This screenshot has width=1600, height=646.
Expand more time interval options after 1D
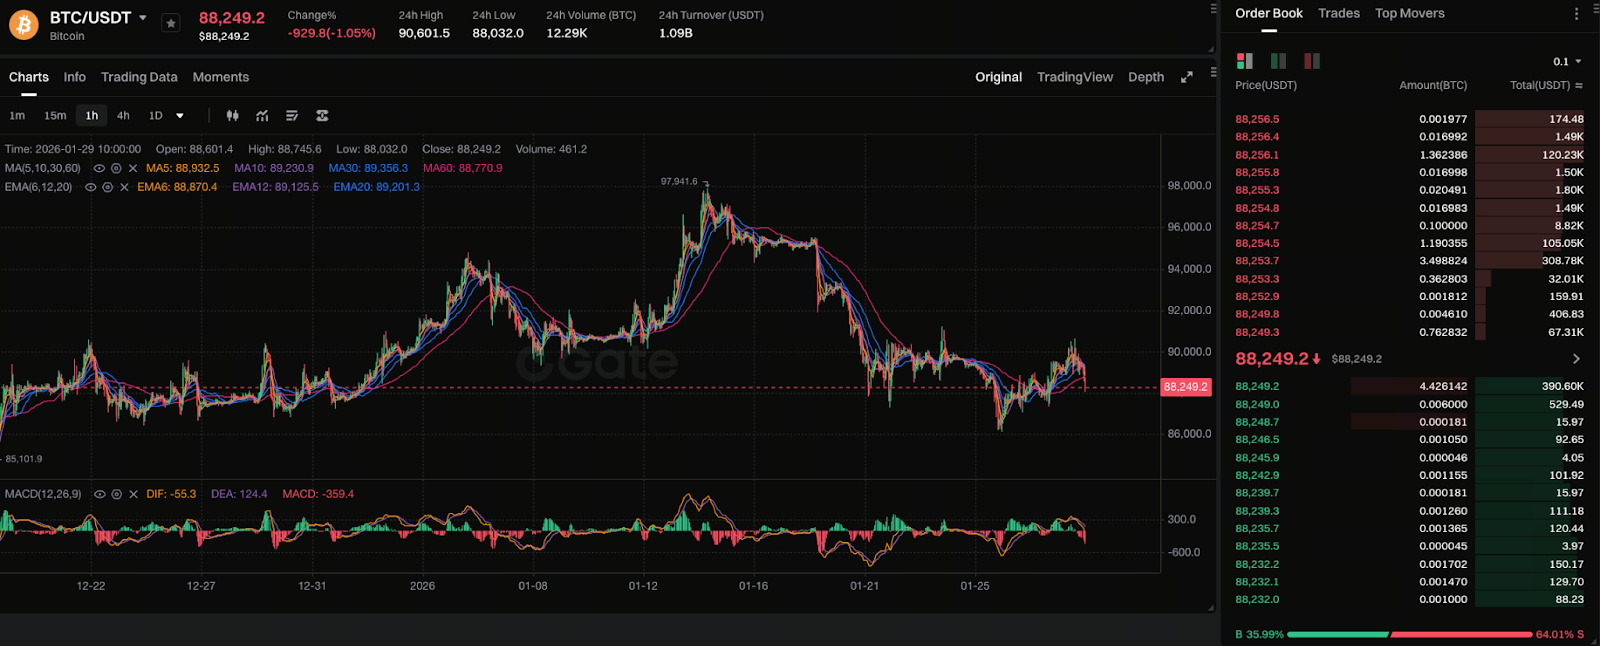180,116
